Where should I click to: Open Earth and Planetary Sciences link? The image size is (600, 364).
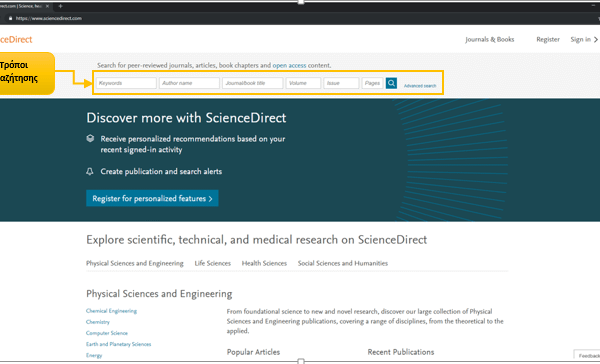(x=118, y=344)
